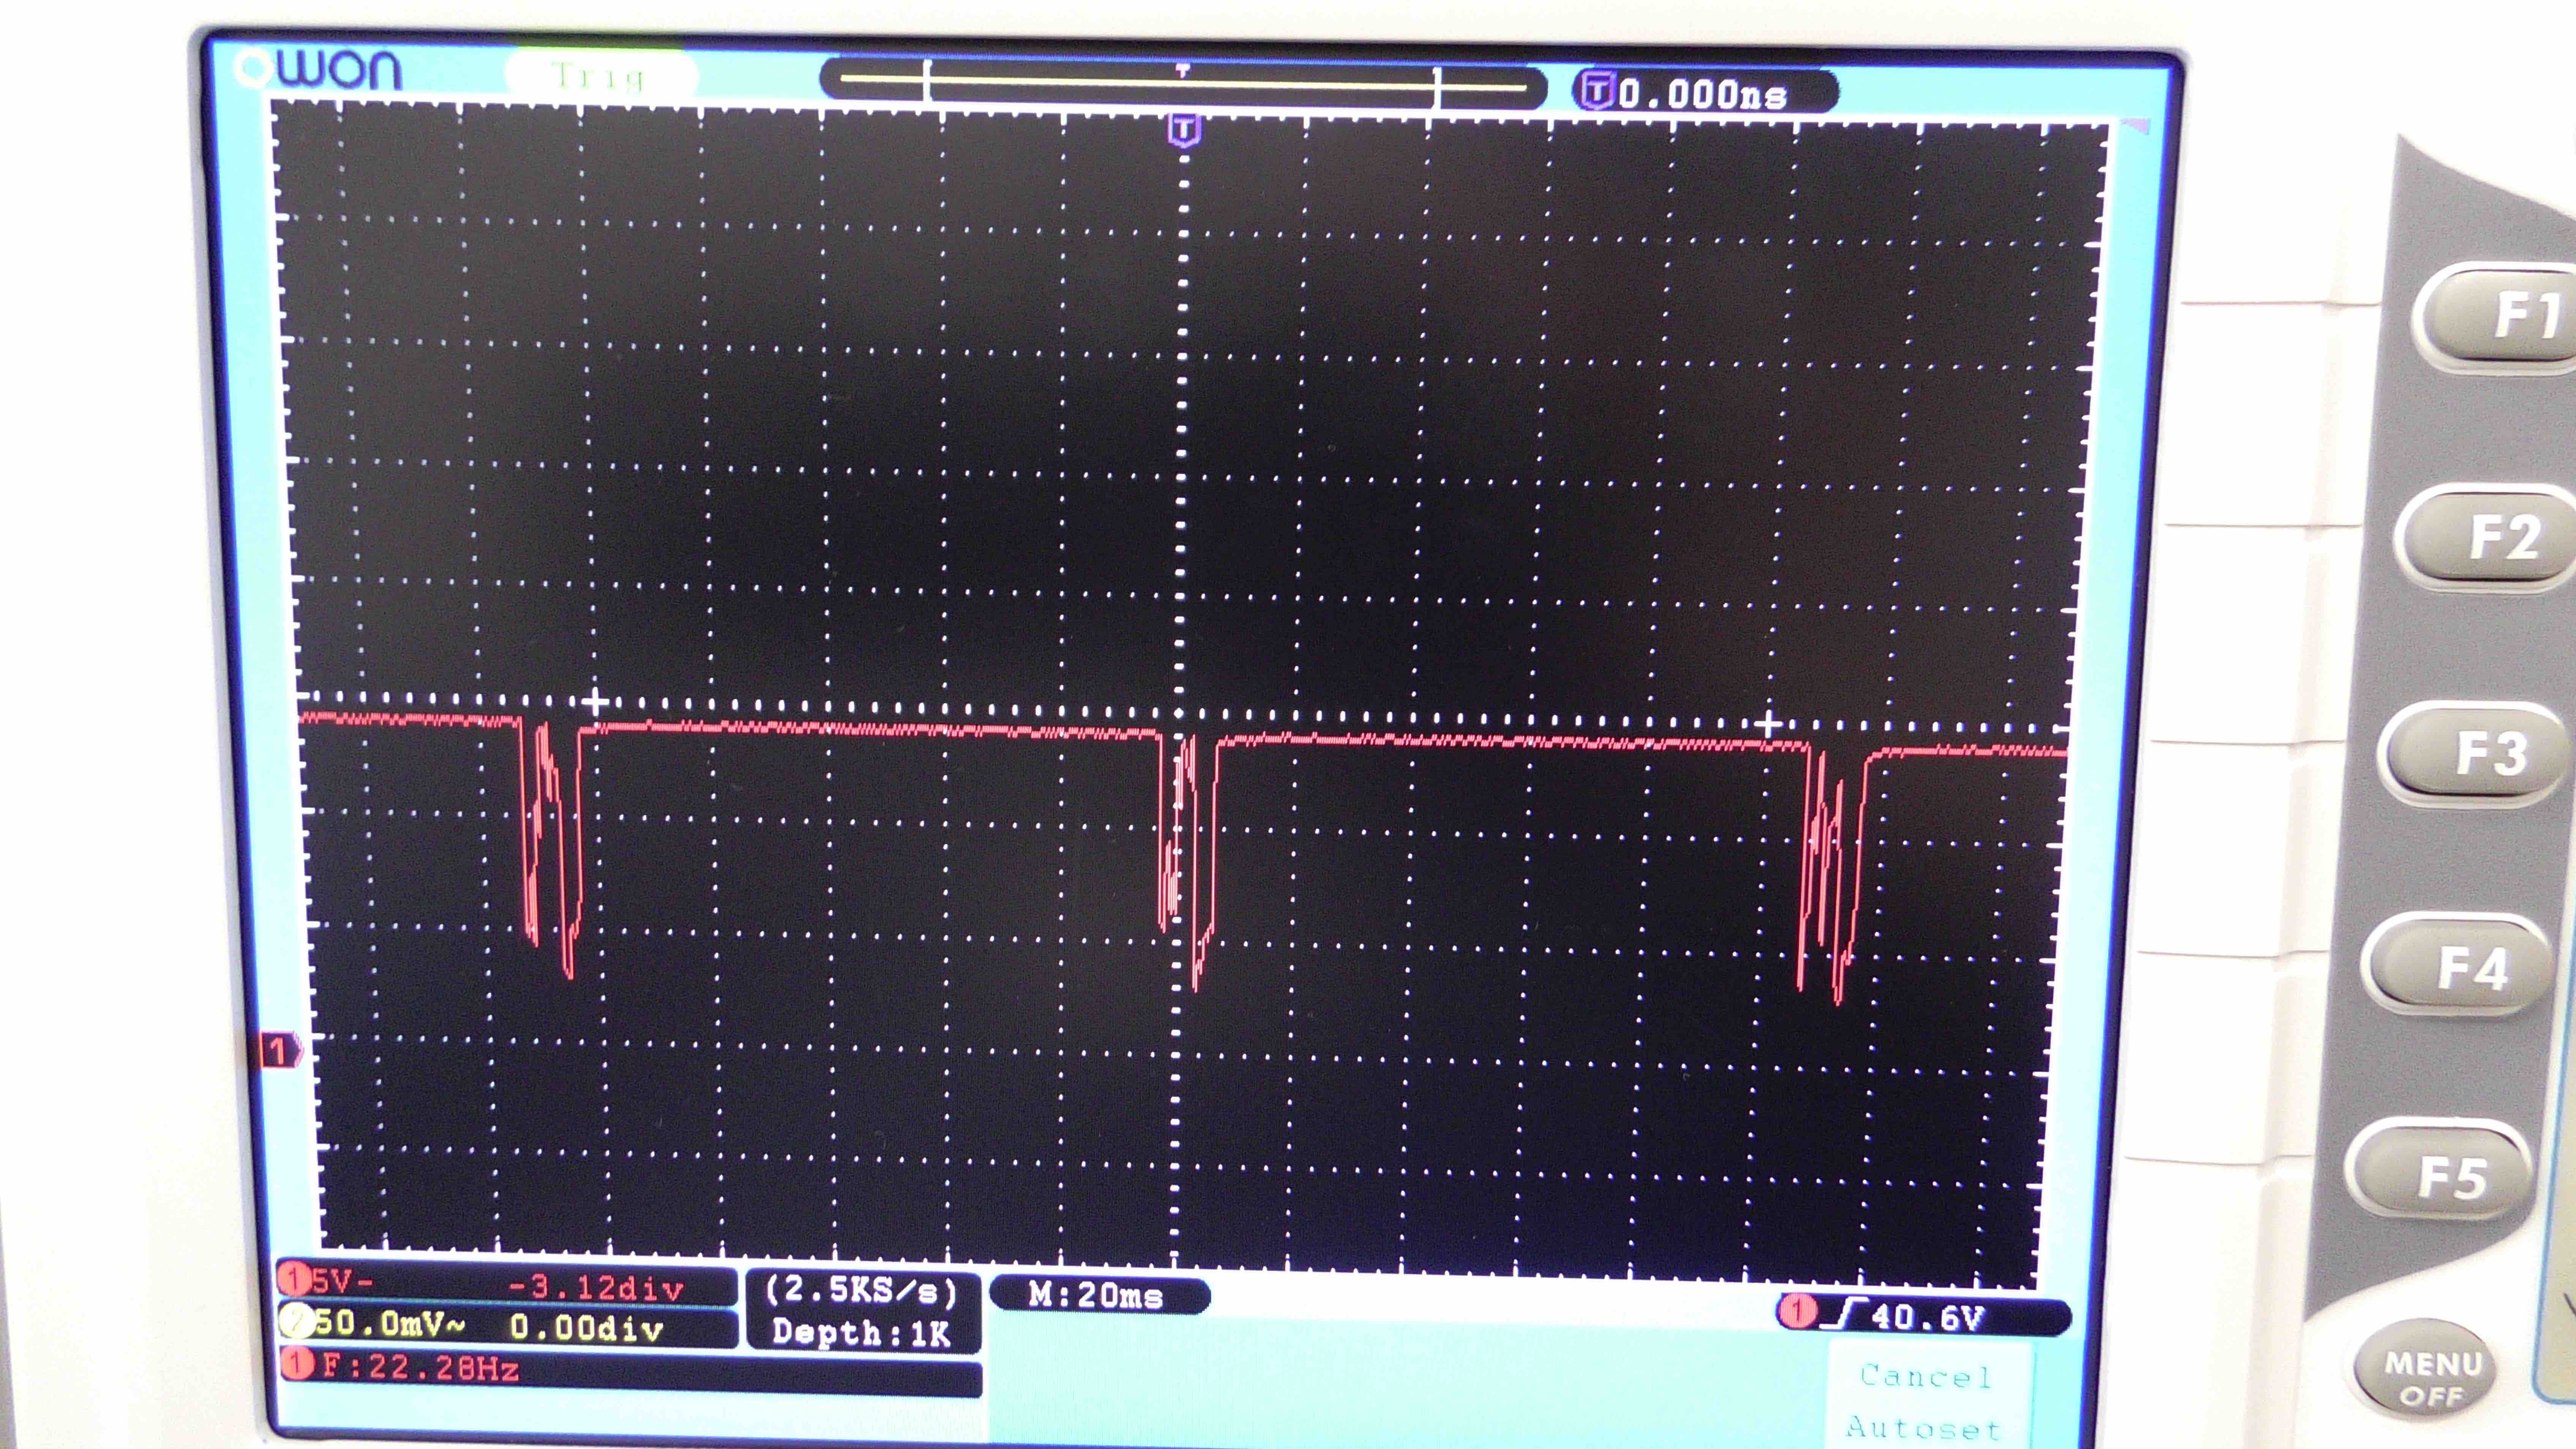Click the F:22.28Hz frequency readout
Image resolution: width=2576 pixels, height=1449 pixels.
421,1367
